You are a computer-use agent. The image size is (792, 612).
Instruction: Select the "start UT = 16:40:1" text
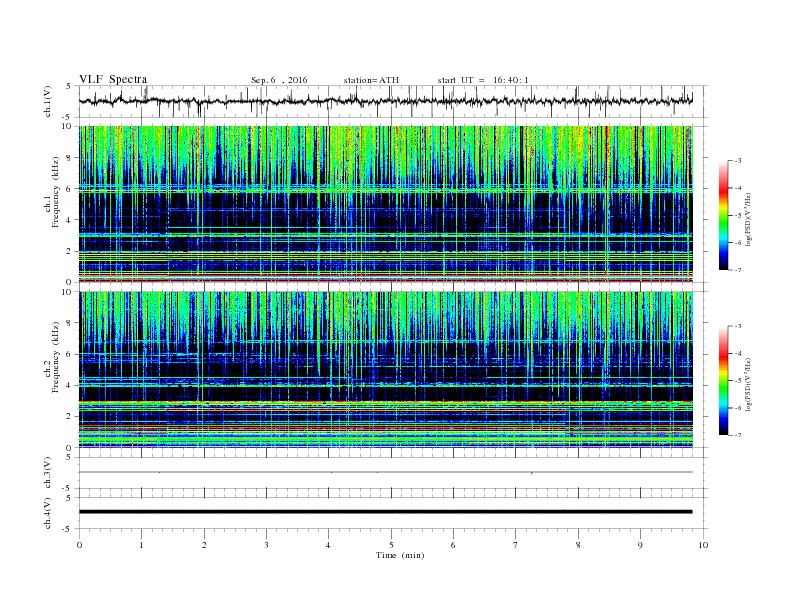click(483, 80)
